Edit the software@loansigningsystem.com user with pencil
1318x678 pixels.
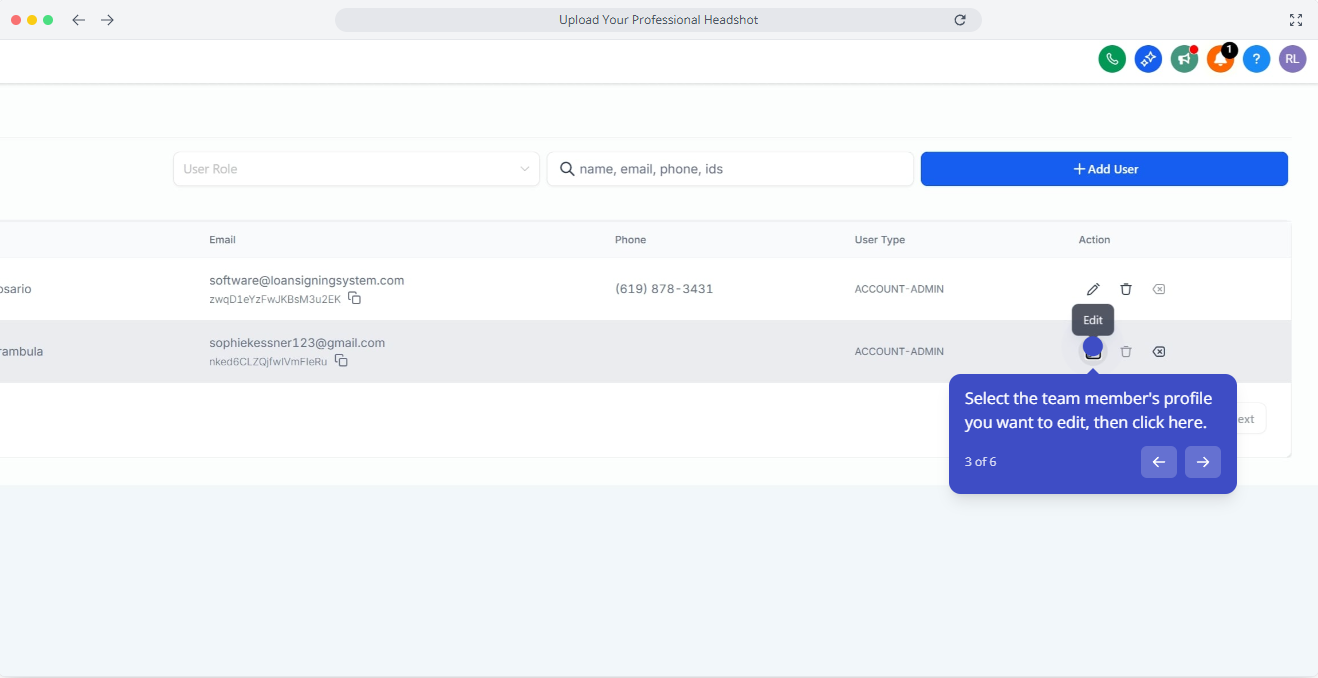(1093, 289)
